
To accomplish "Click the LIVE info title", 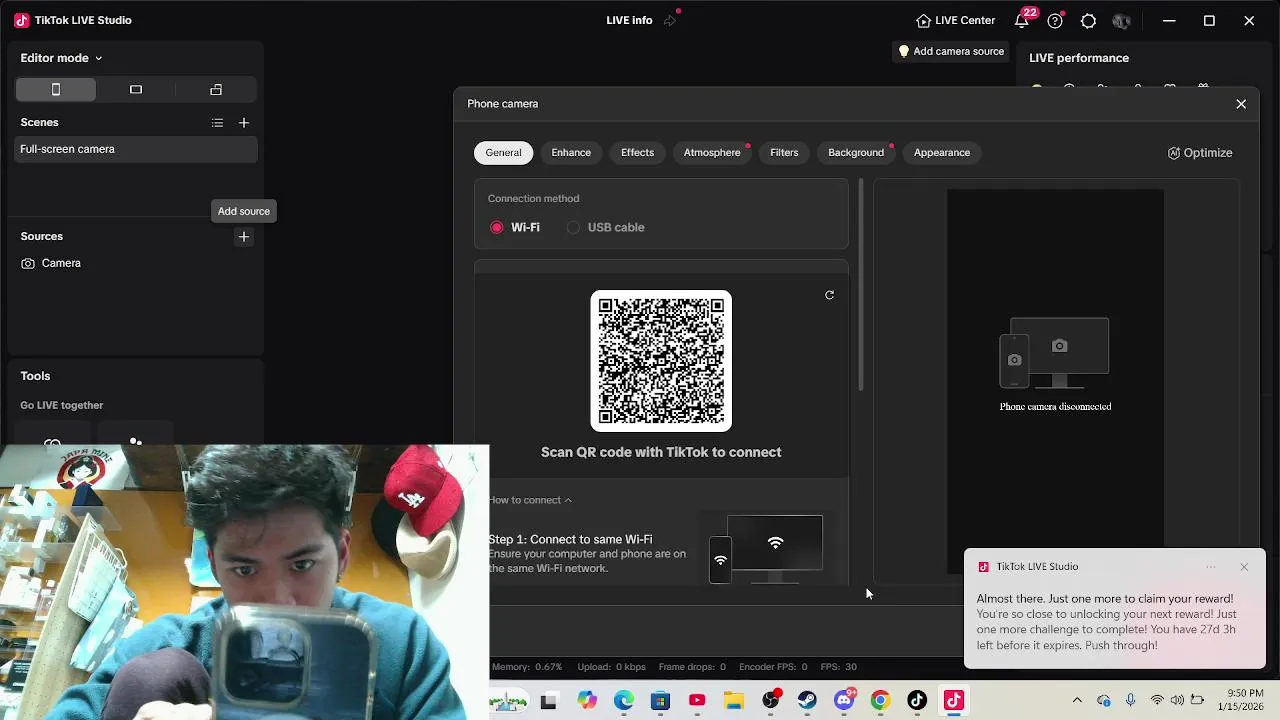I will [x=629, y=20].
